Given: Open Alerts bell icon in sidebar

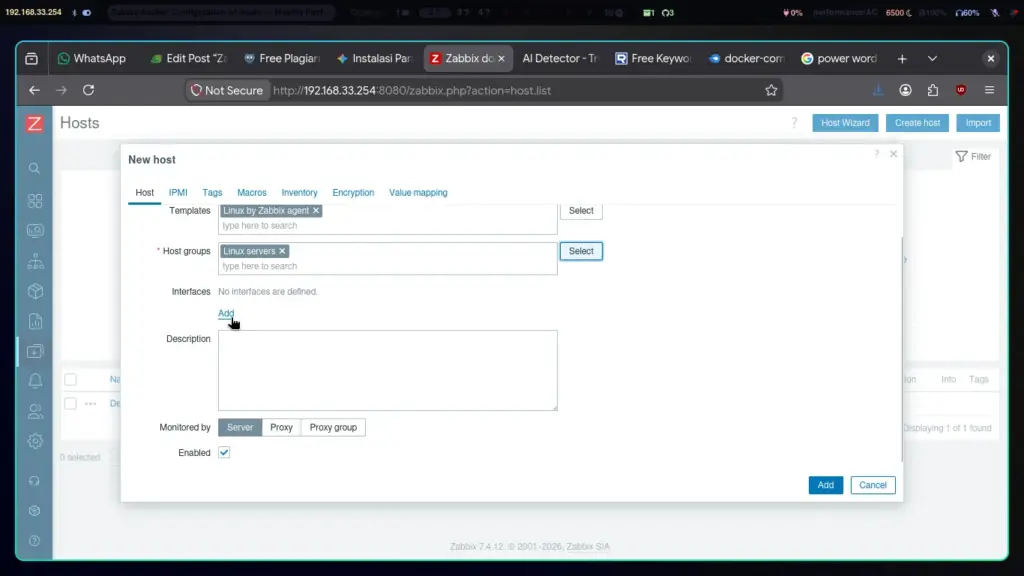Looking at the screenshot, I should 35,381.
